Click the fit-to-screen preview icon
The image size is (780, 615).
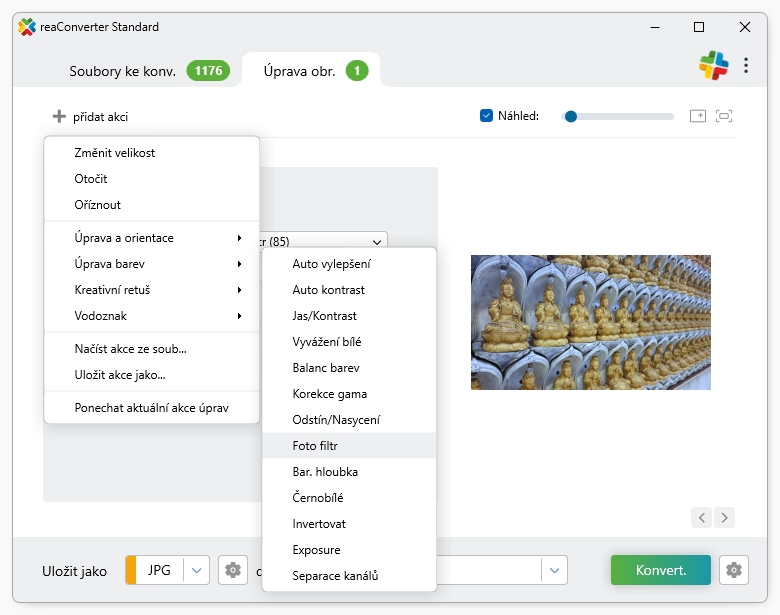[724, 116]
